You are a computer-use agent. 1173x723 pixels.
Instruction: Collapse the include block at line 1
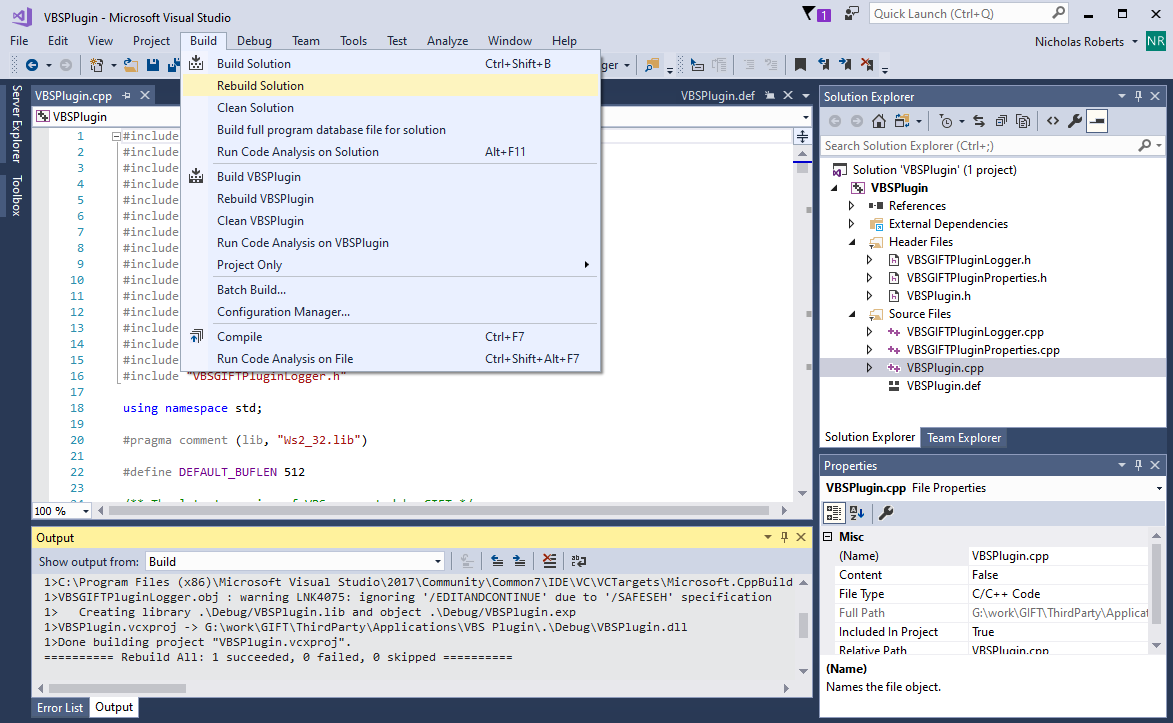click(x=116, y=136)
